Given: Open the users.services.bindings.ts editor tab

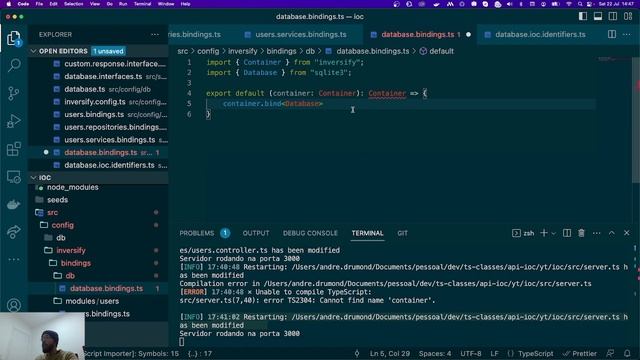Looking at the screenshot, I should point(301,35).
